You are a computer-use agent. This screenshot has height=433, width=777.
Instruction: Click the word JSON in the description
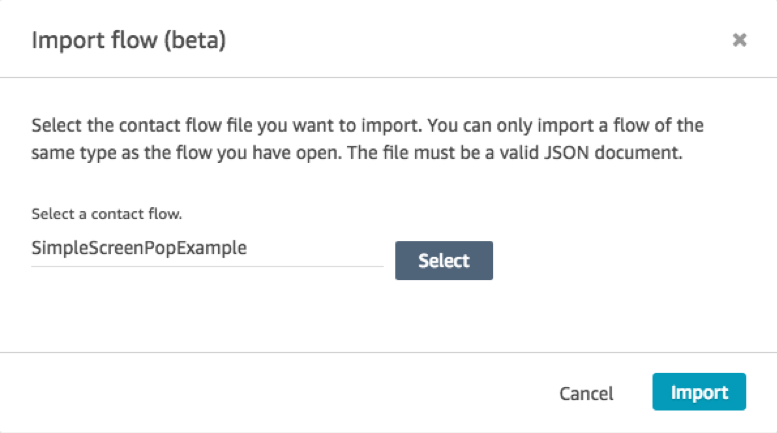click(566, 153)
